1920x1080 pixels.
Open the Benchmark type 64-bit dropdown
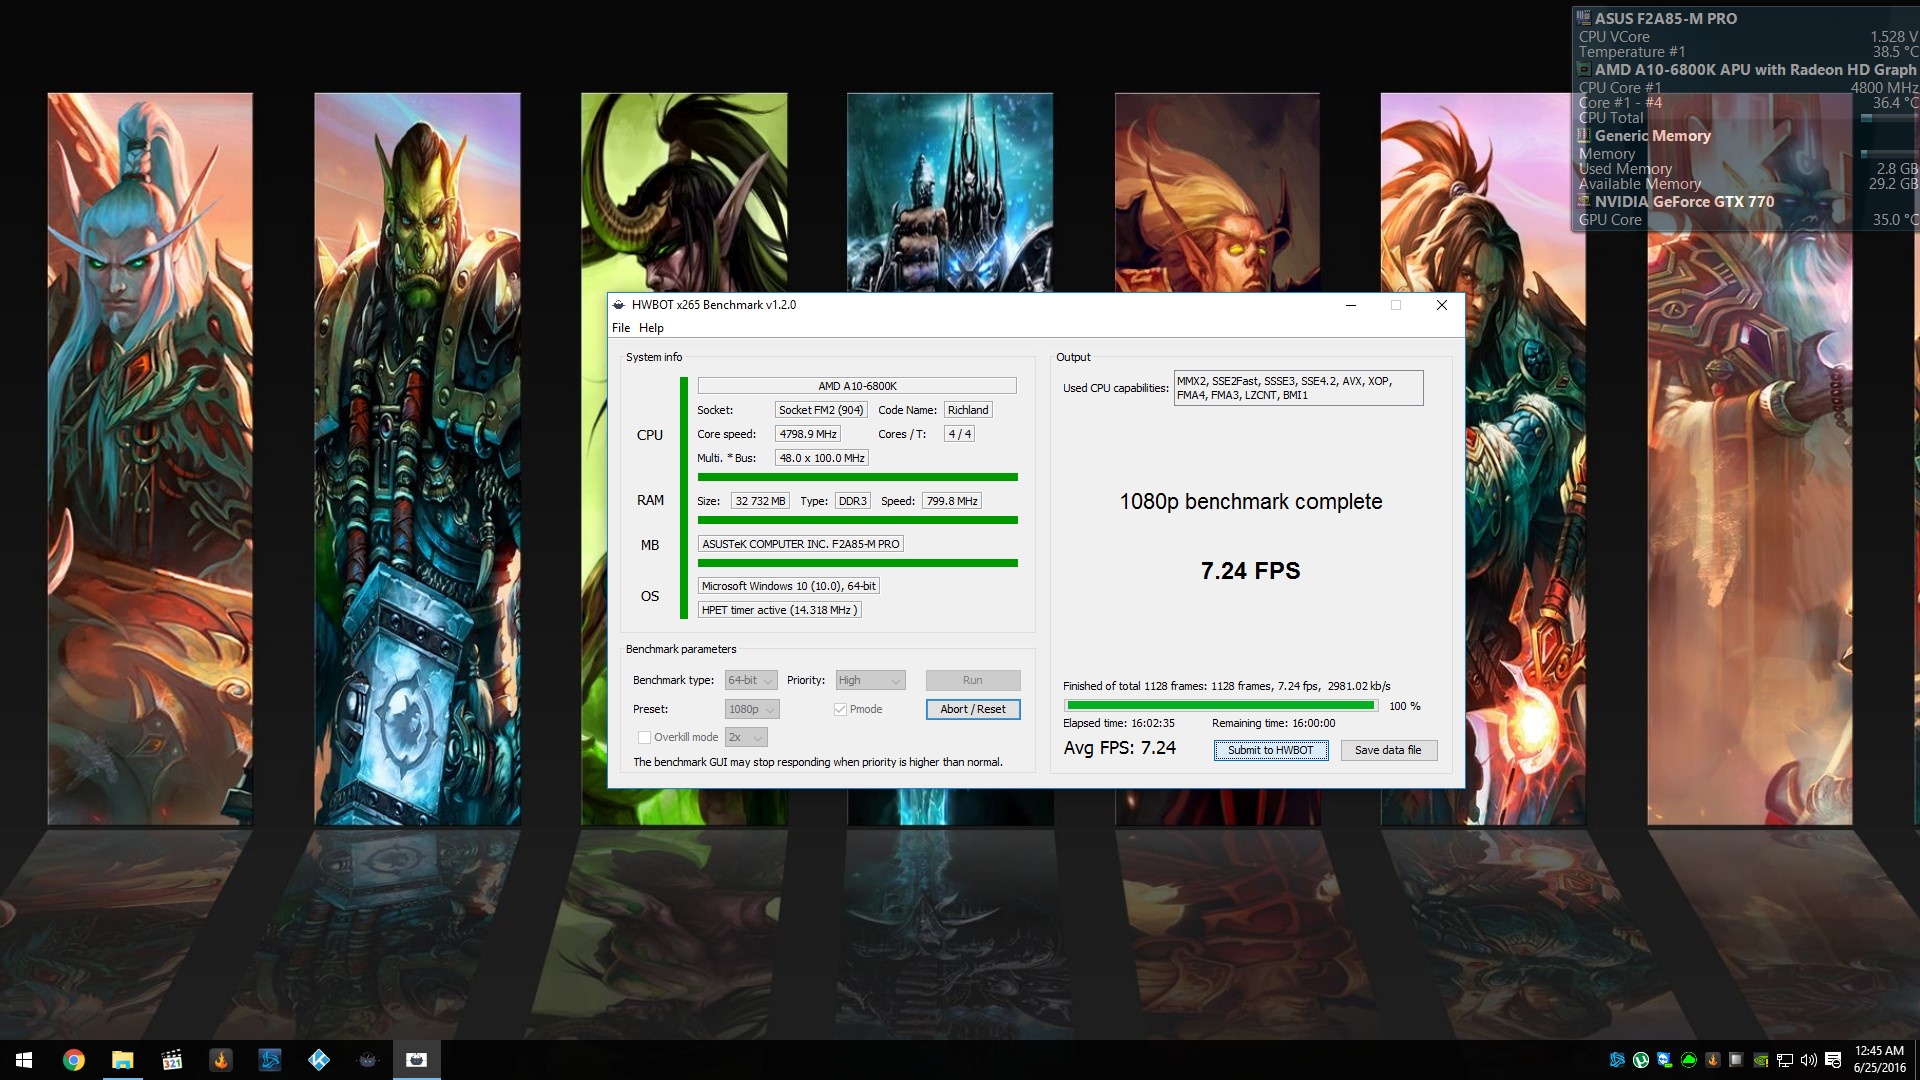(x=751, y=680)
